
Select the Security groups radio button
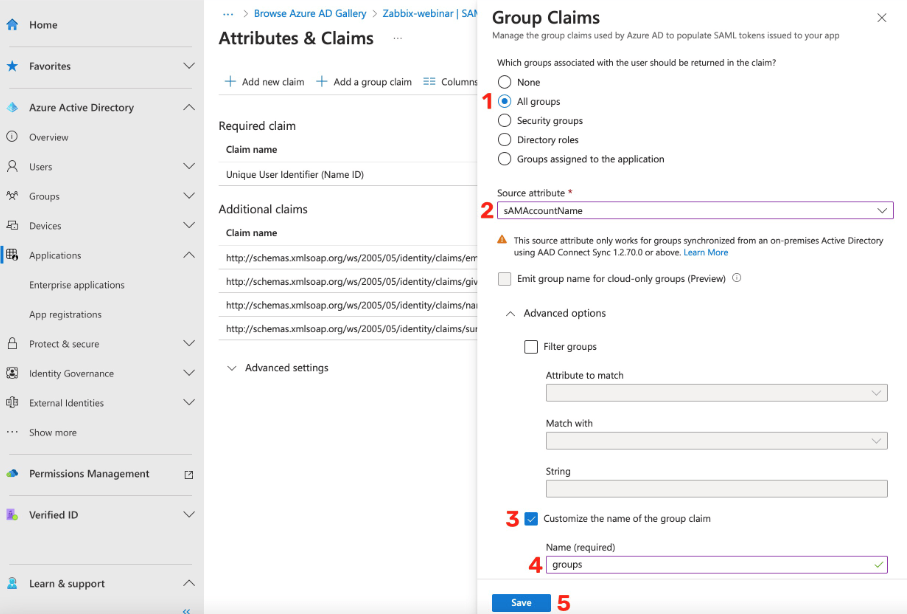click(504, 121)
